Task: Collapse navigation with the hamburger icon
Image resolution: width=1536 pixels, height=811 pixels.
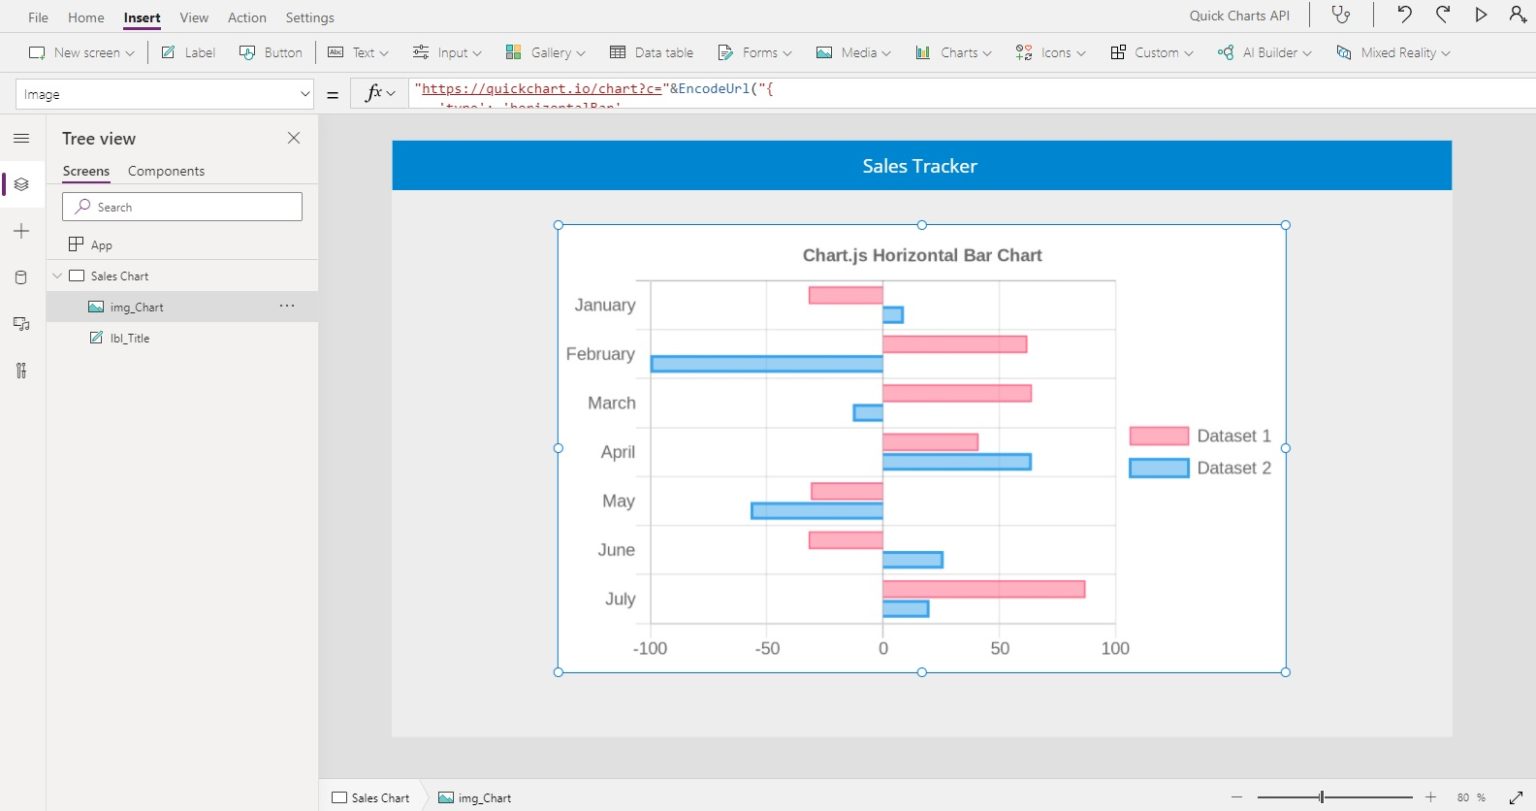Action: click(22, 138)
